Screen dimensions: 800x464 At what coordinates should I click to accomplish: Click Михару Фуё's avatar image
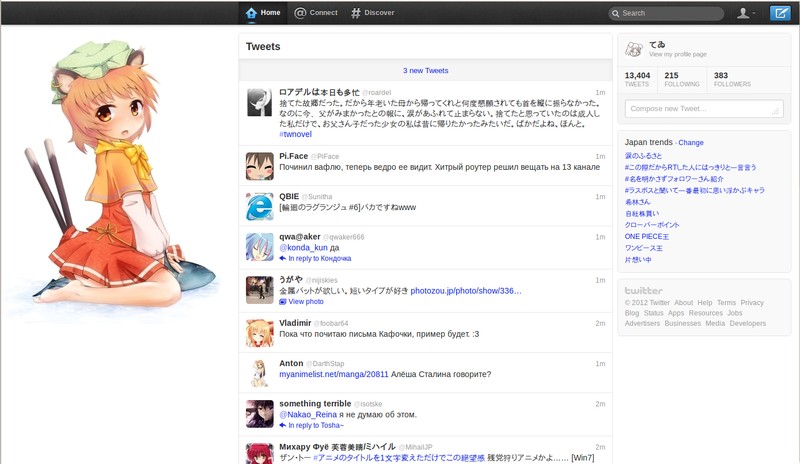point(260,453)
